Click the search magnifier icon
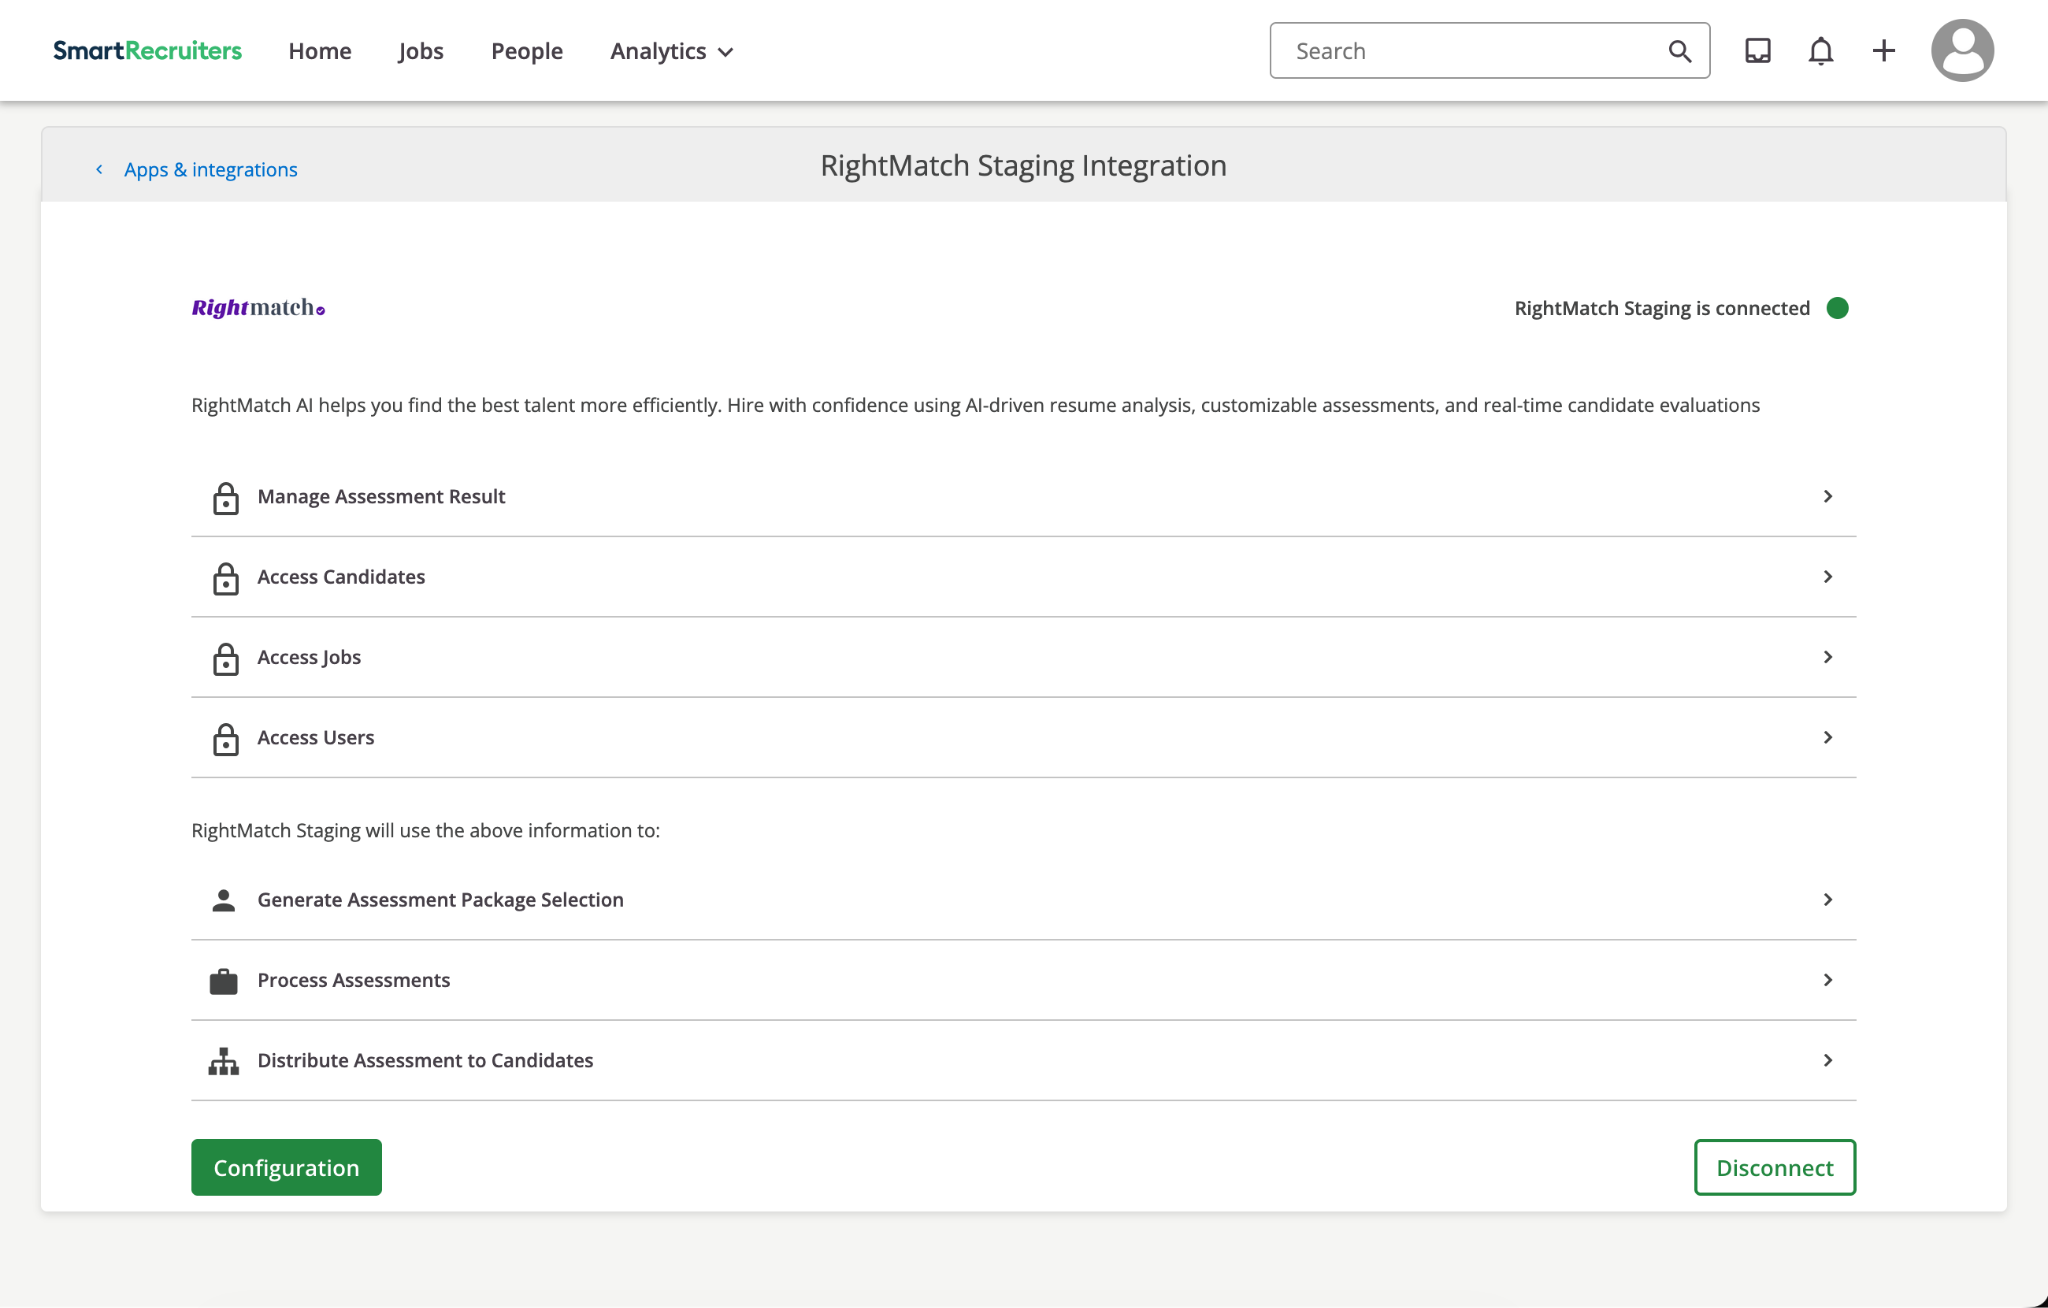Screen dimensions: 2048x1308 click(1680, 51)
